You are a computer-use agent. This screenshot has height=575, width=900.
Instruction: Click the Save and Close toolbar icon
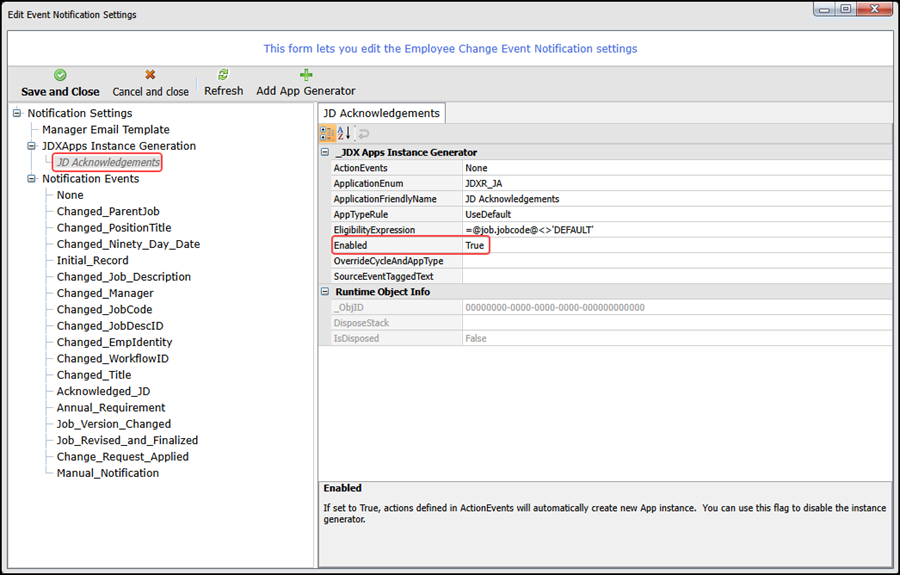pos(60,75)
